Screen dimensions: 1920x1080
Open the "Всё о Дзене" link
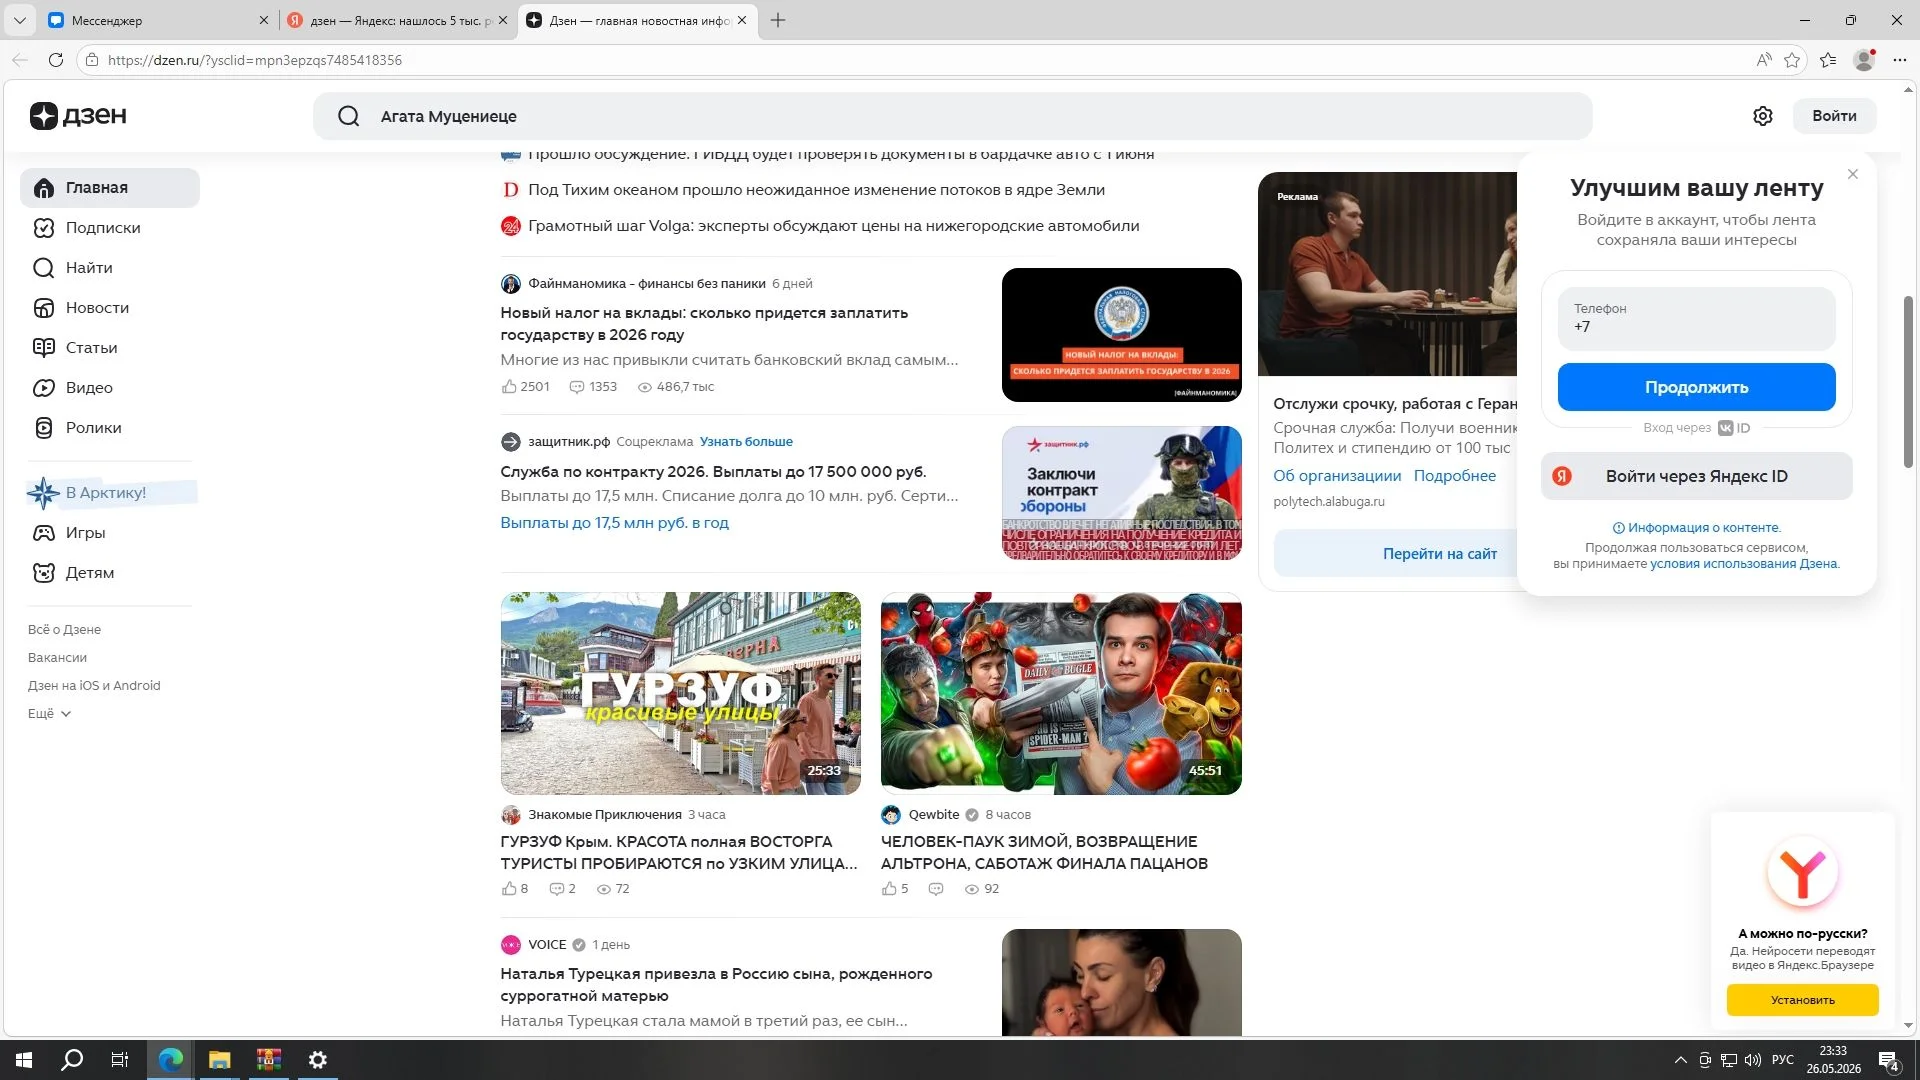coord(64,630)
